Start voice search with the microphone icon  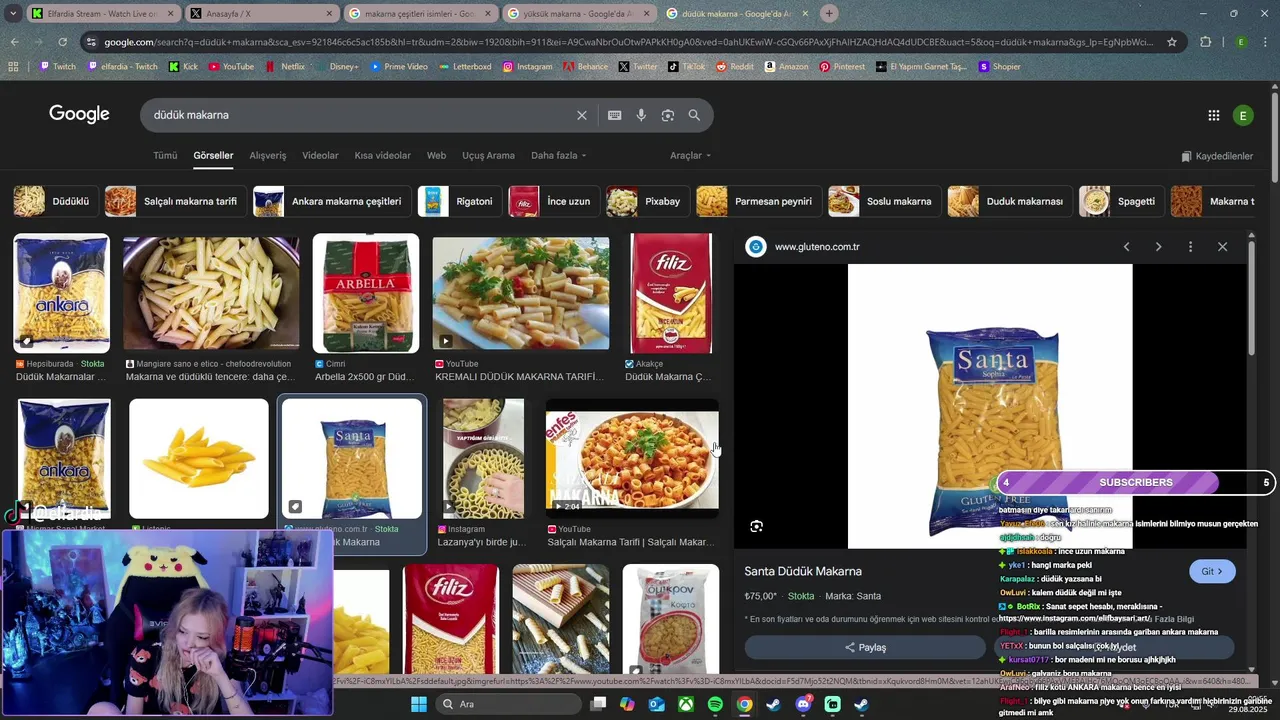pos(641,115)
